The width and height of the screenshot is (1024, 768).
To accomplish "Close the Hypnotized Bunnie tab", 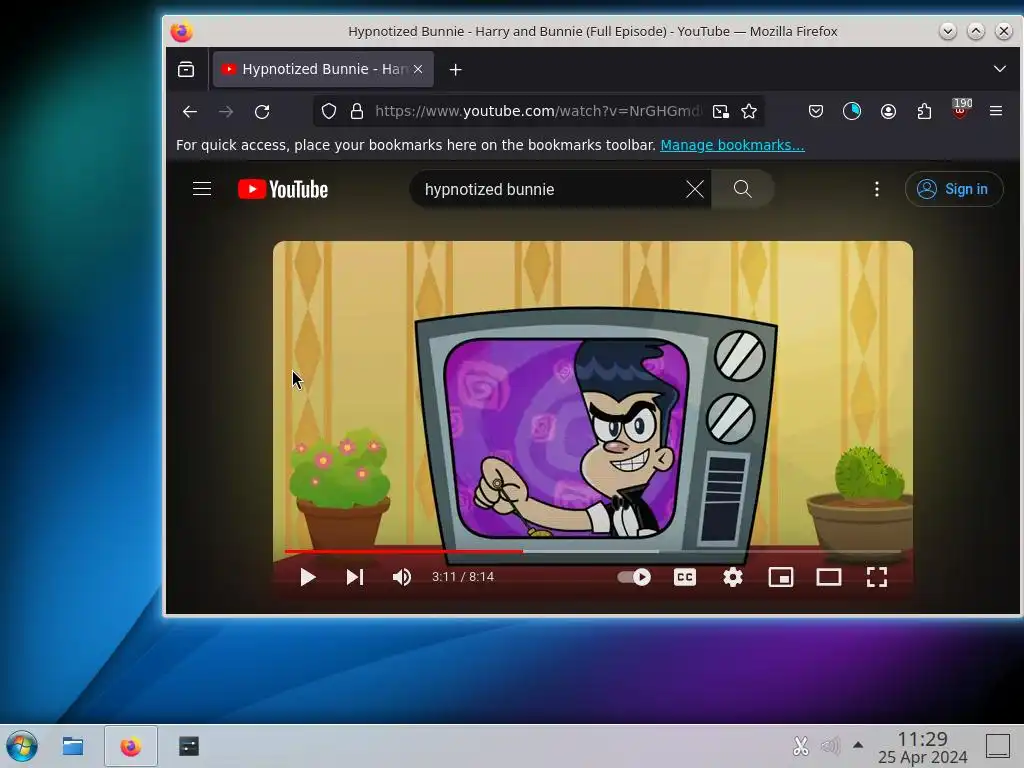I will tap(418, 69).
